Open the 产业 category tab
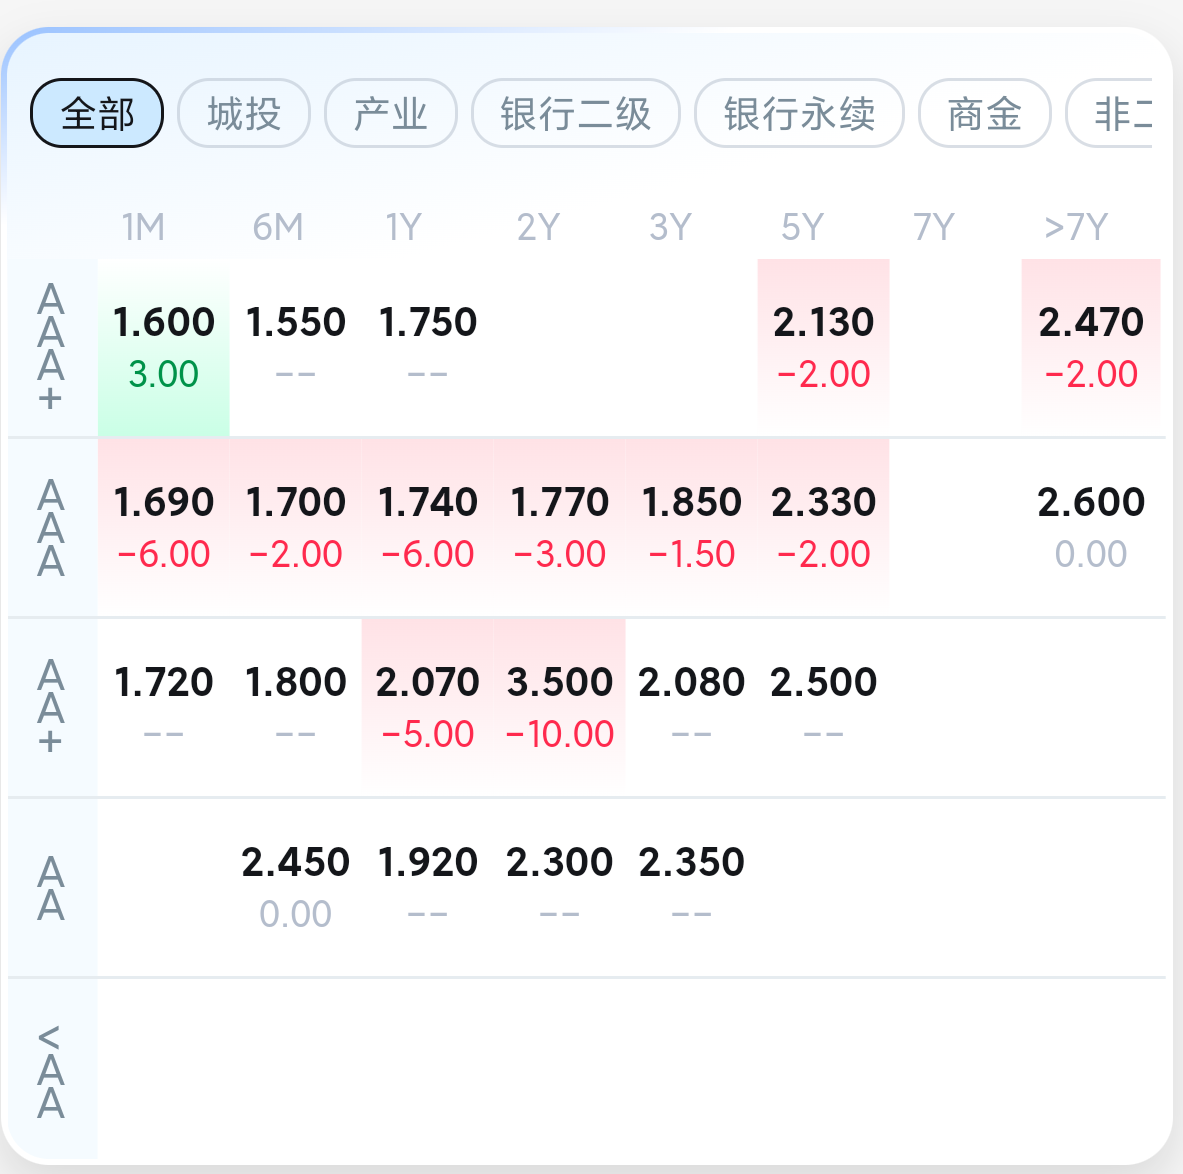This screenshot has width=1183, height=1174. [391, 113]
